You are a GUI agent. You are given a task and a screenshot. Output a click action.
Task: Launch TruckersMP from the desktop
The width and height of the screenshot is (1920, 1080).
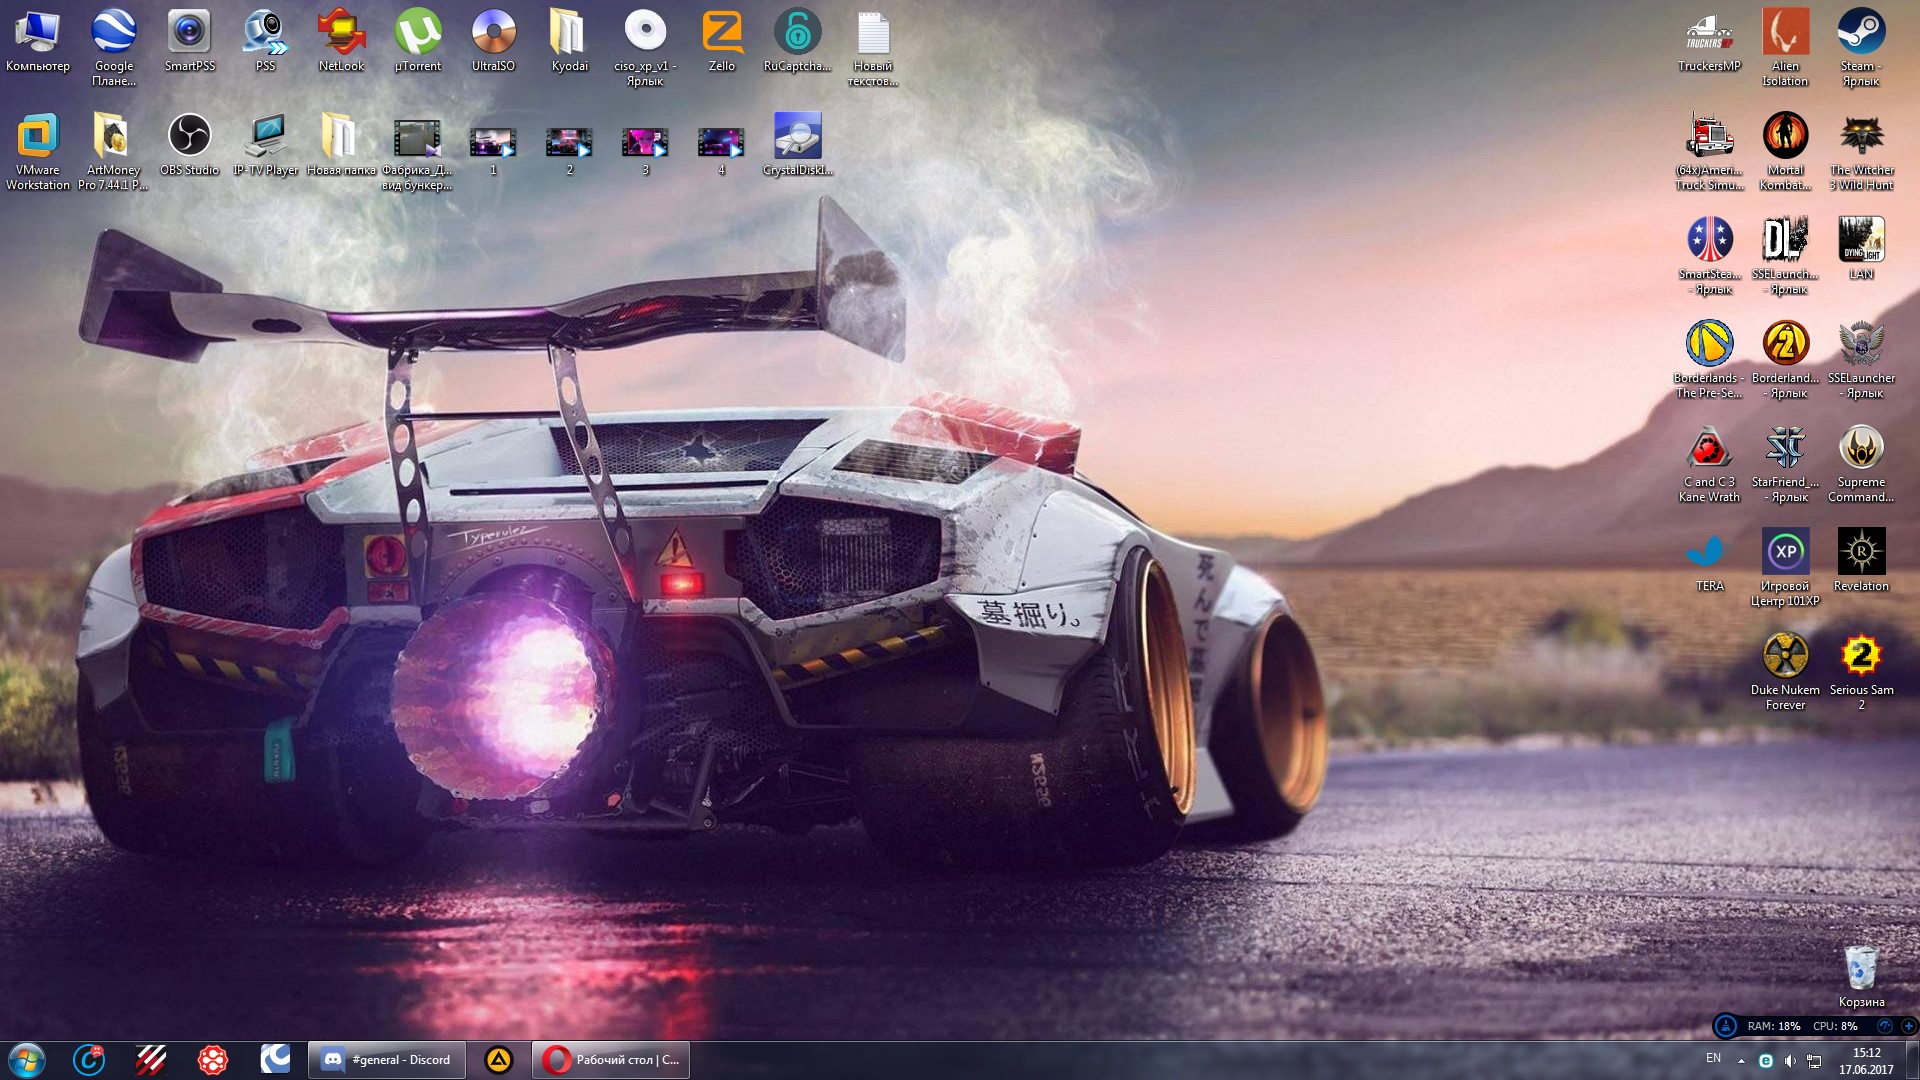click(1709, 42)
